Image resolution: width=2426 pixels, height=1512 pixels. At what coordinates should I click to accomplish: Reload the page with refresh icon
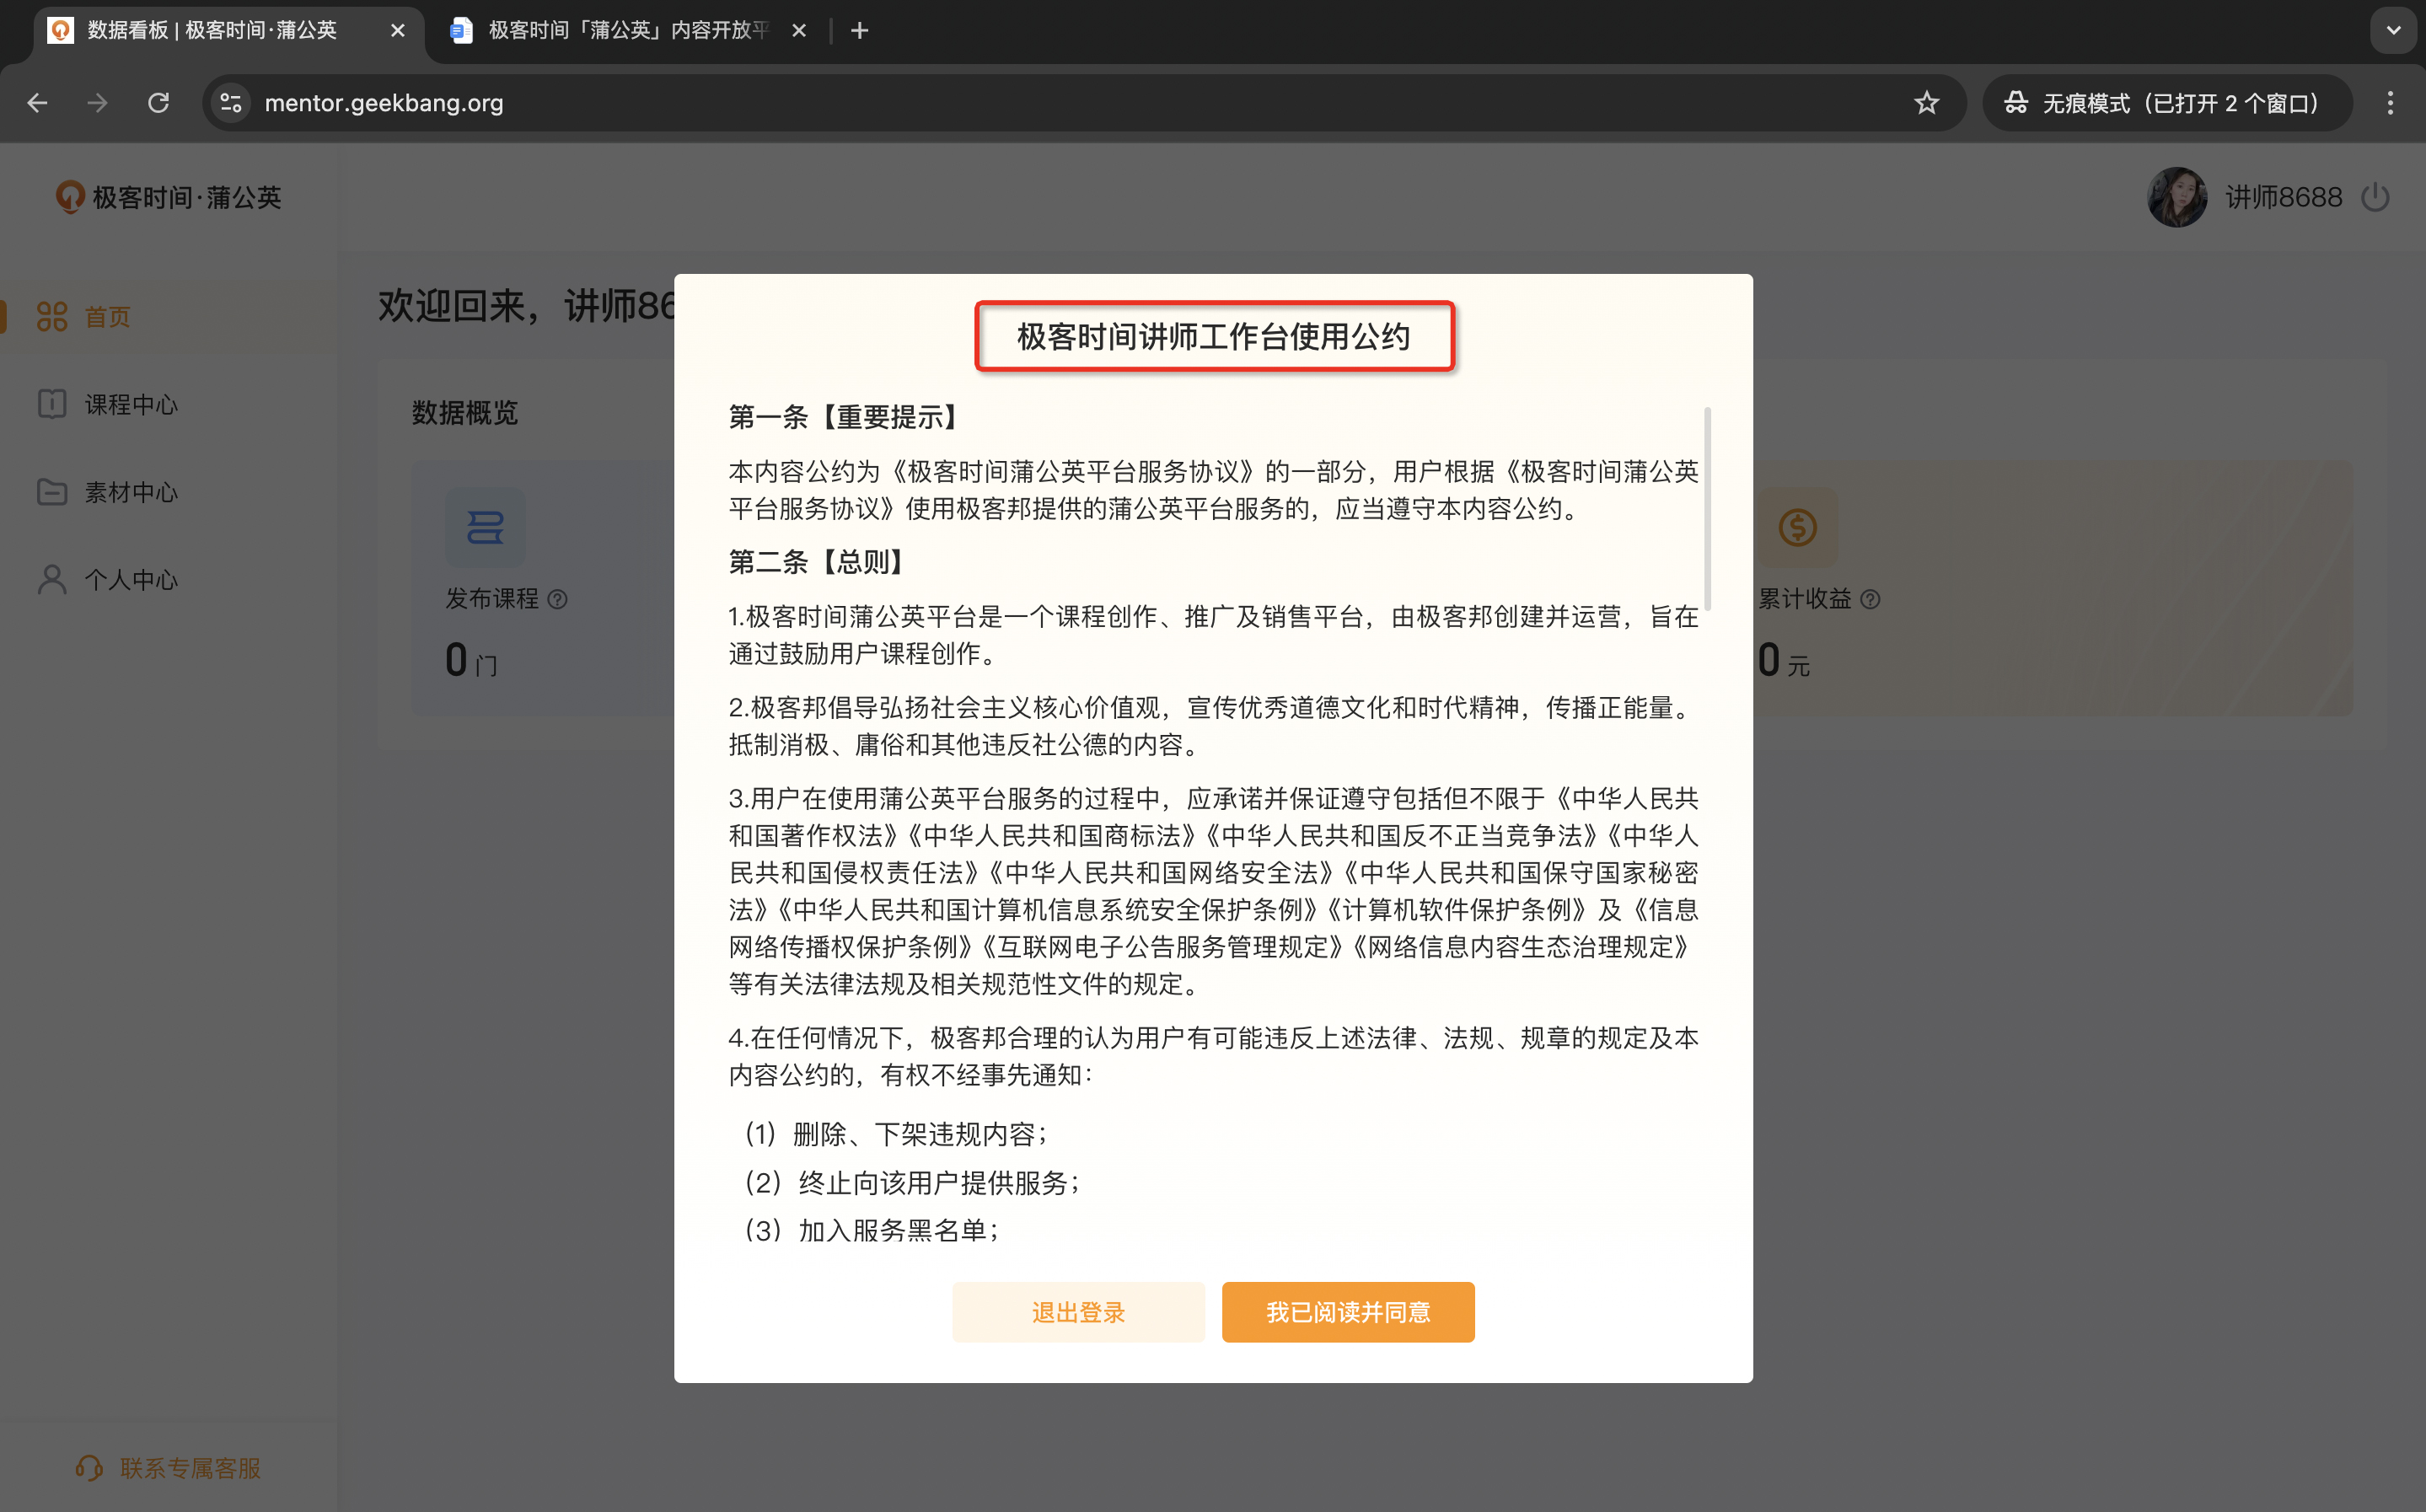[158, 103]
